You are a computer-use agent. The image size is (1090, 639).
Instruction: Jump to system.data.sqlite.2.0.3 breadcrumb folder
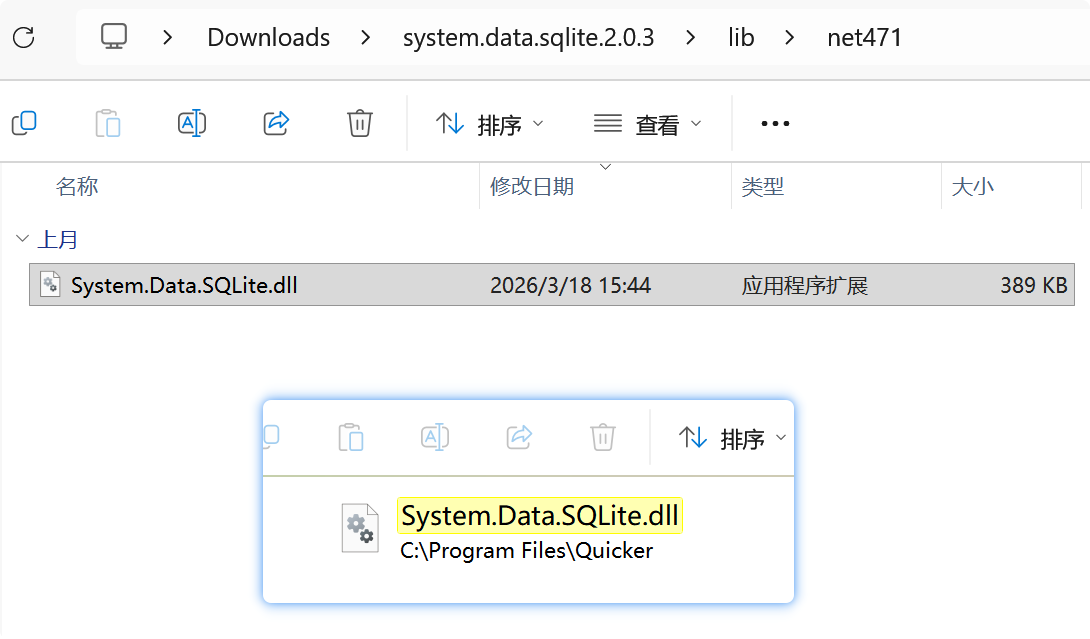pos(528,38)
